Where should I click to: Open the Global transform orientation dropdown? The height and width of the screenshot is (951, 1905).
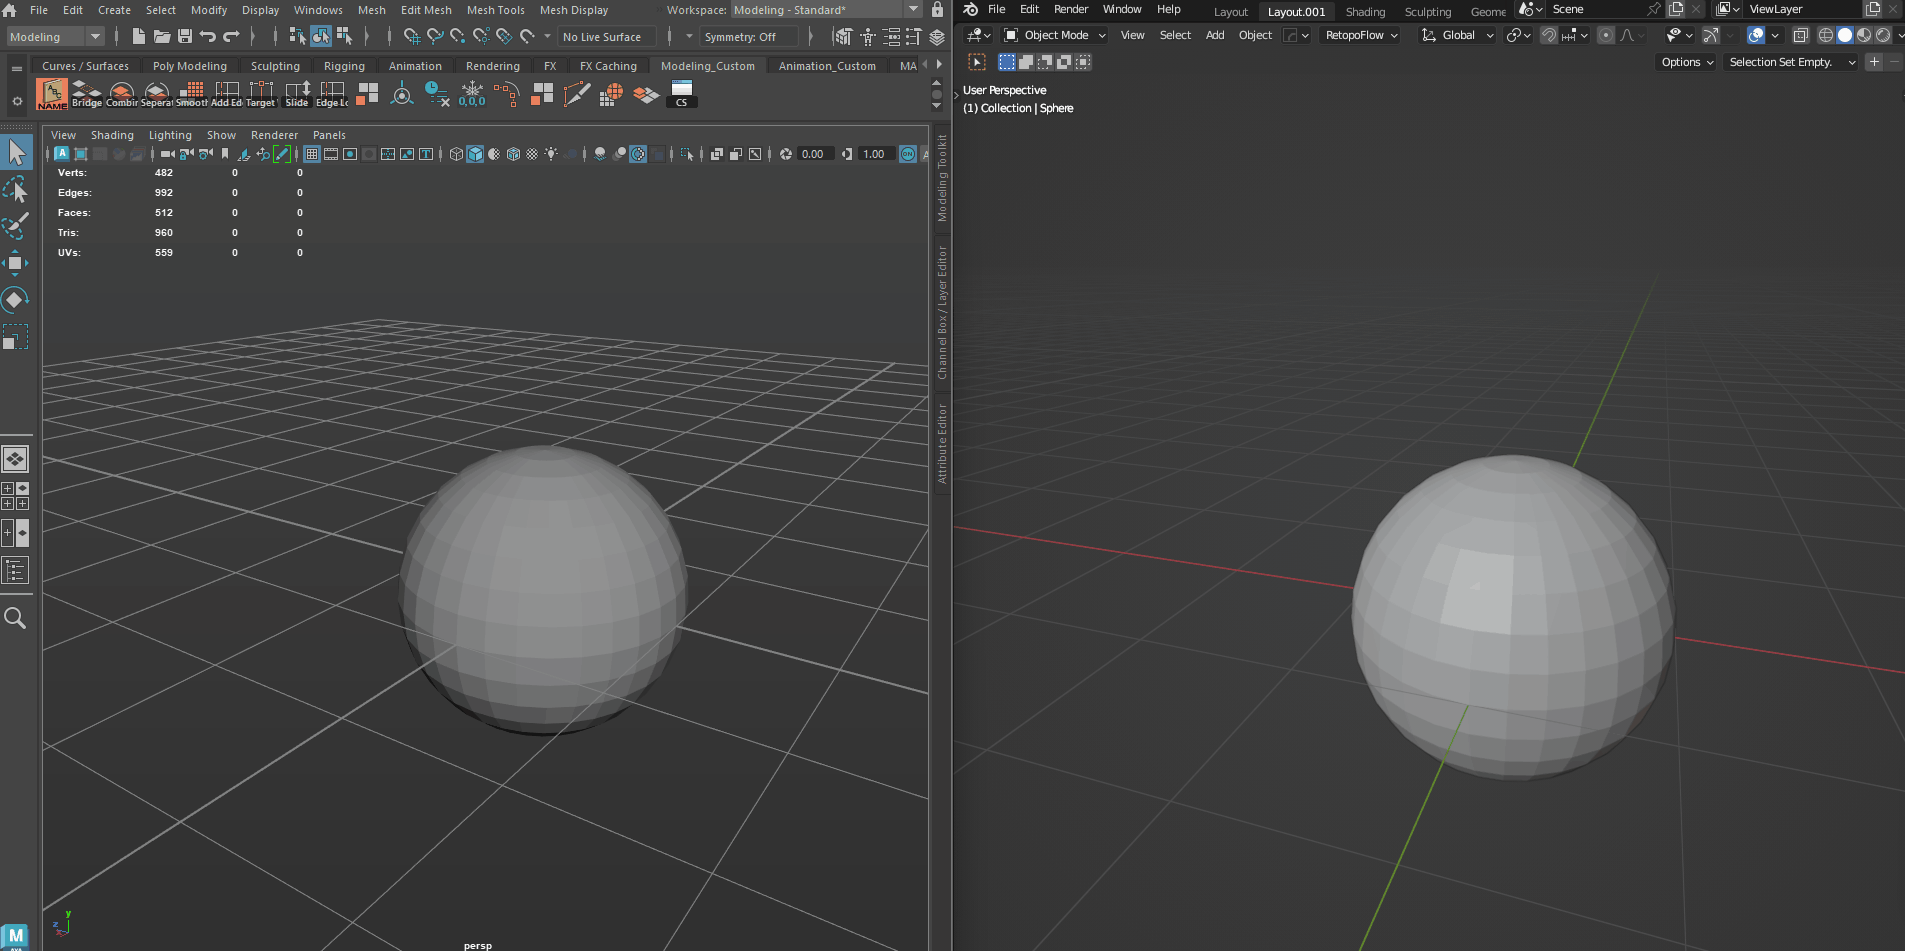(1457, 35)
